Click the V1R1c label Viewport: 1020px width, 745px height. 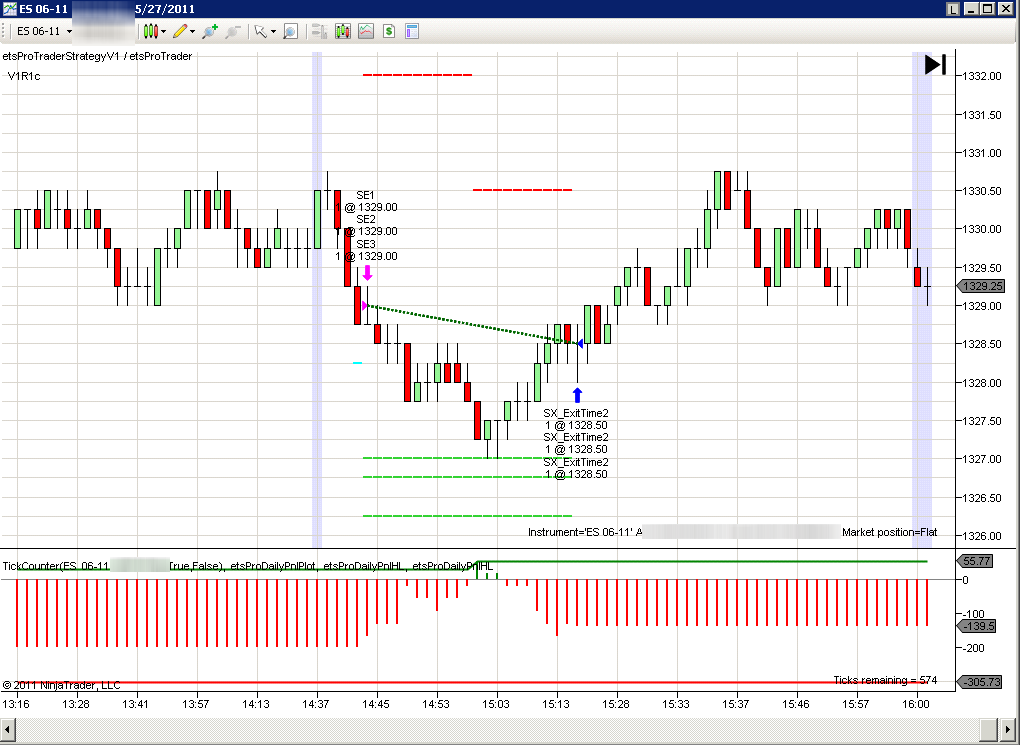coord(24,76)
